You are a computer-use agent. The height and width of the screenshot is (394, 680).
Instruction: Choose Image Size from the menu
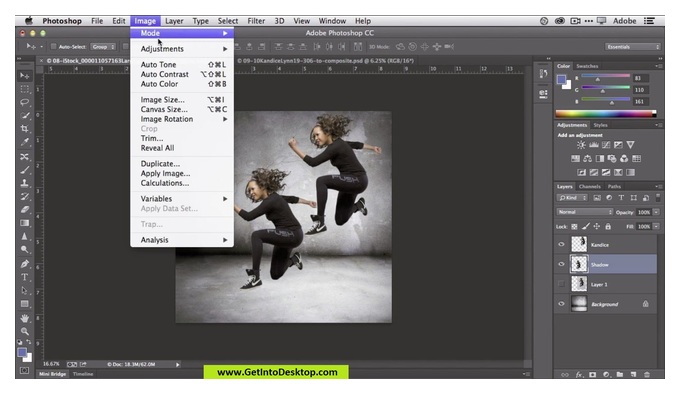(182, 100)
